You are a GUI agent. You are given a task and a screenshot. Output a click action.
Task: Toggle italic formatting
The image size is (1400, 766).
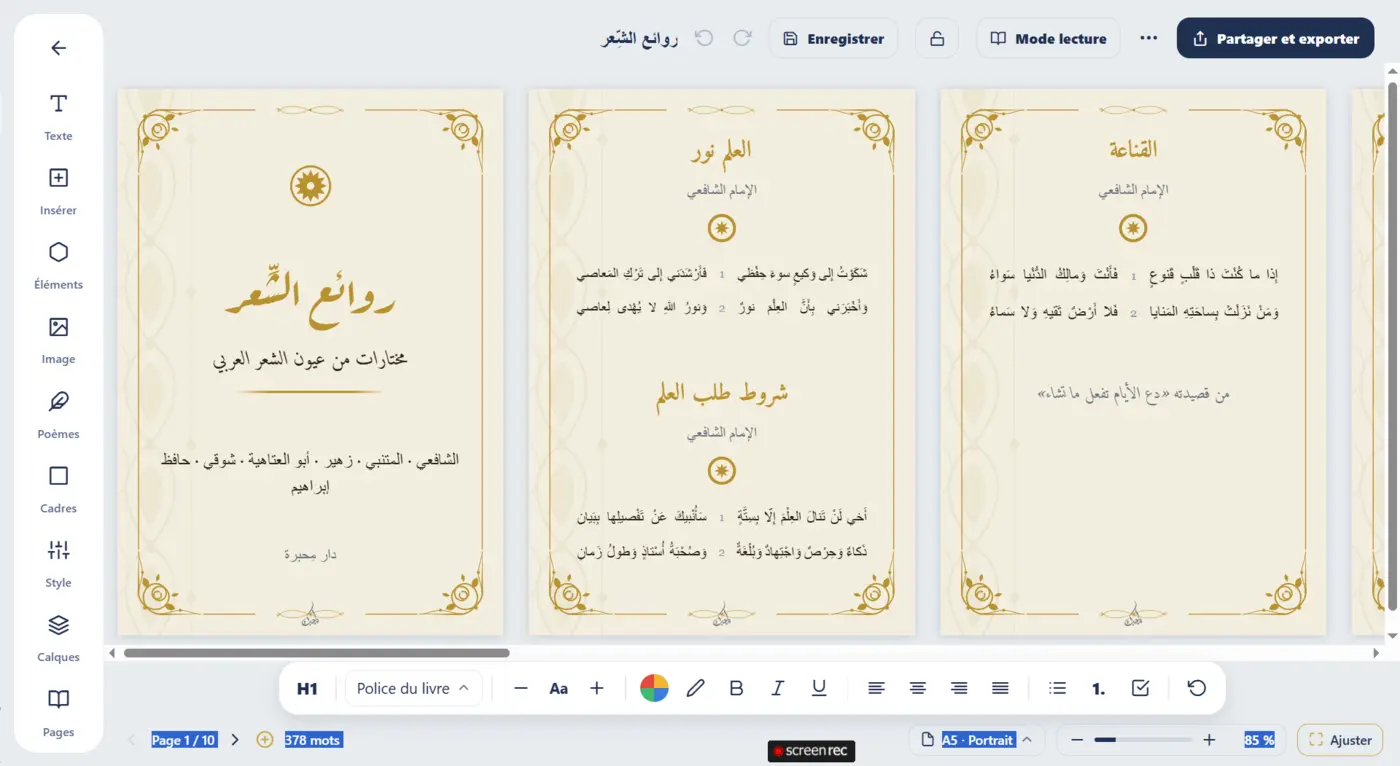[778, 688]
